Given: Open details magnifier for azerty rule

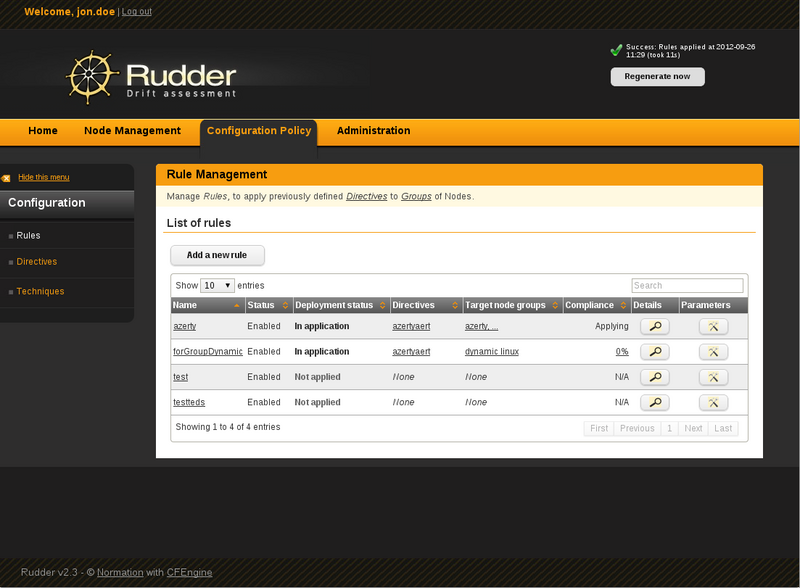Looking at the screenshot, I should pyautogui.click(x=655, y=326).
